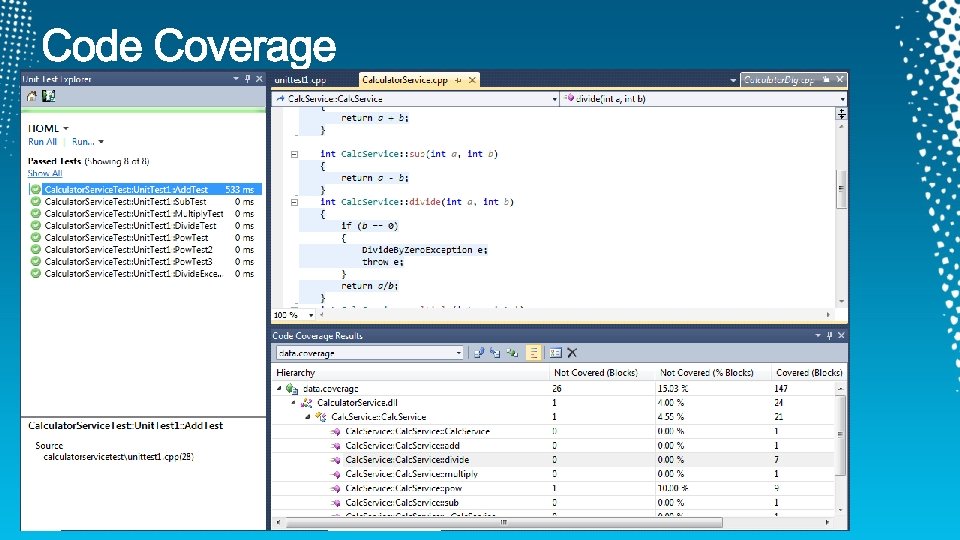
Task: Collapse the CalcService::divide code block
Action: click(294, 202)
